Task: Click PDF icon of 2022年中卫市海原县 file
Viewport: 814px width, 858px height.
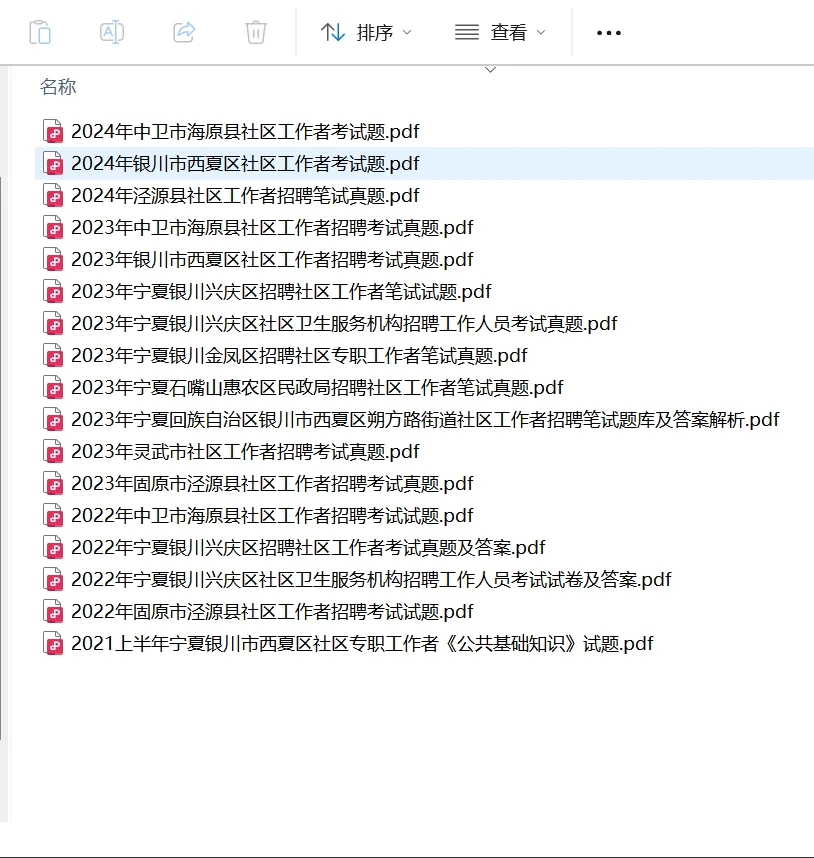Action: [x=53, y=515]
